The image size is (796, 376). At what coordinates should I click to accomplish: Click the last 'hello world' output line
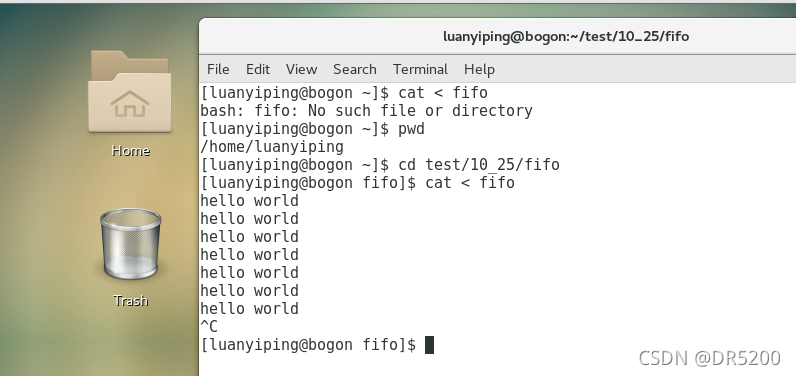click(249, 309)
